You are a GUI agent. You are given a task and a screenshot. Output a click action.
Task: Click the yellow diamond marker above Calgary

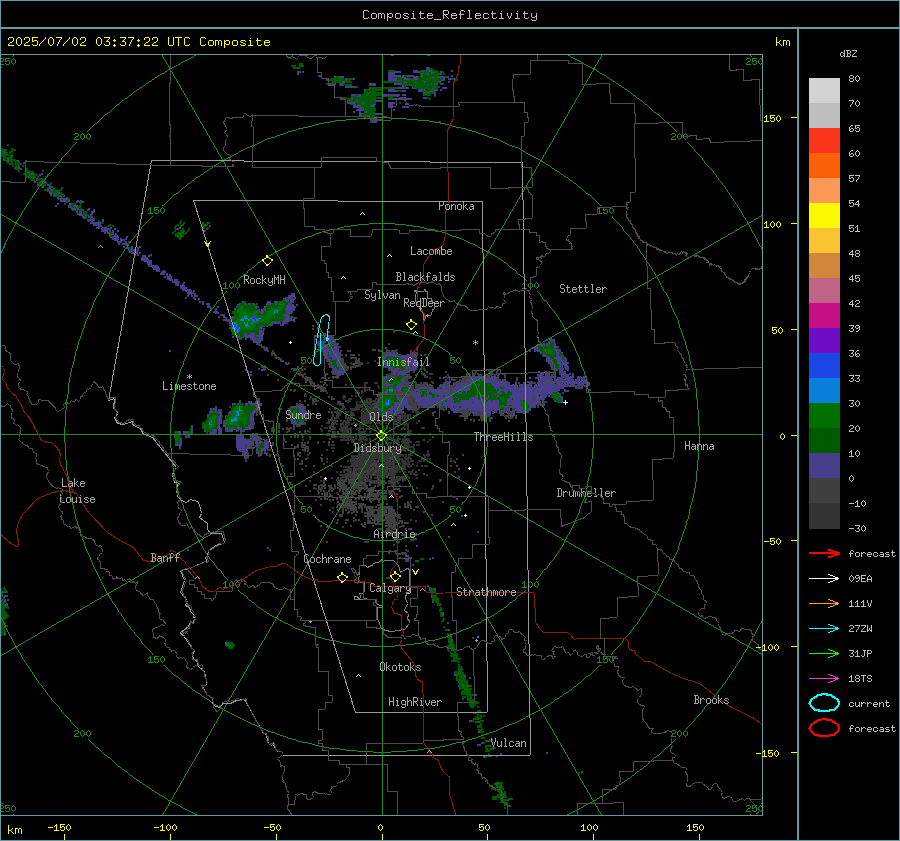coord(395,576)
